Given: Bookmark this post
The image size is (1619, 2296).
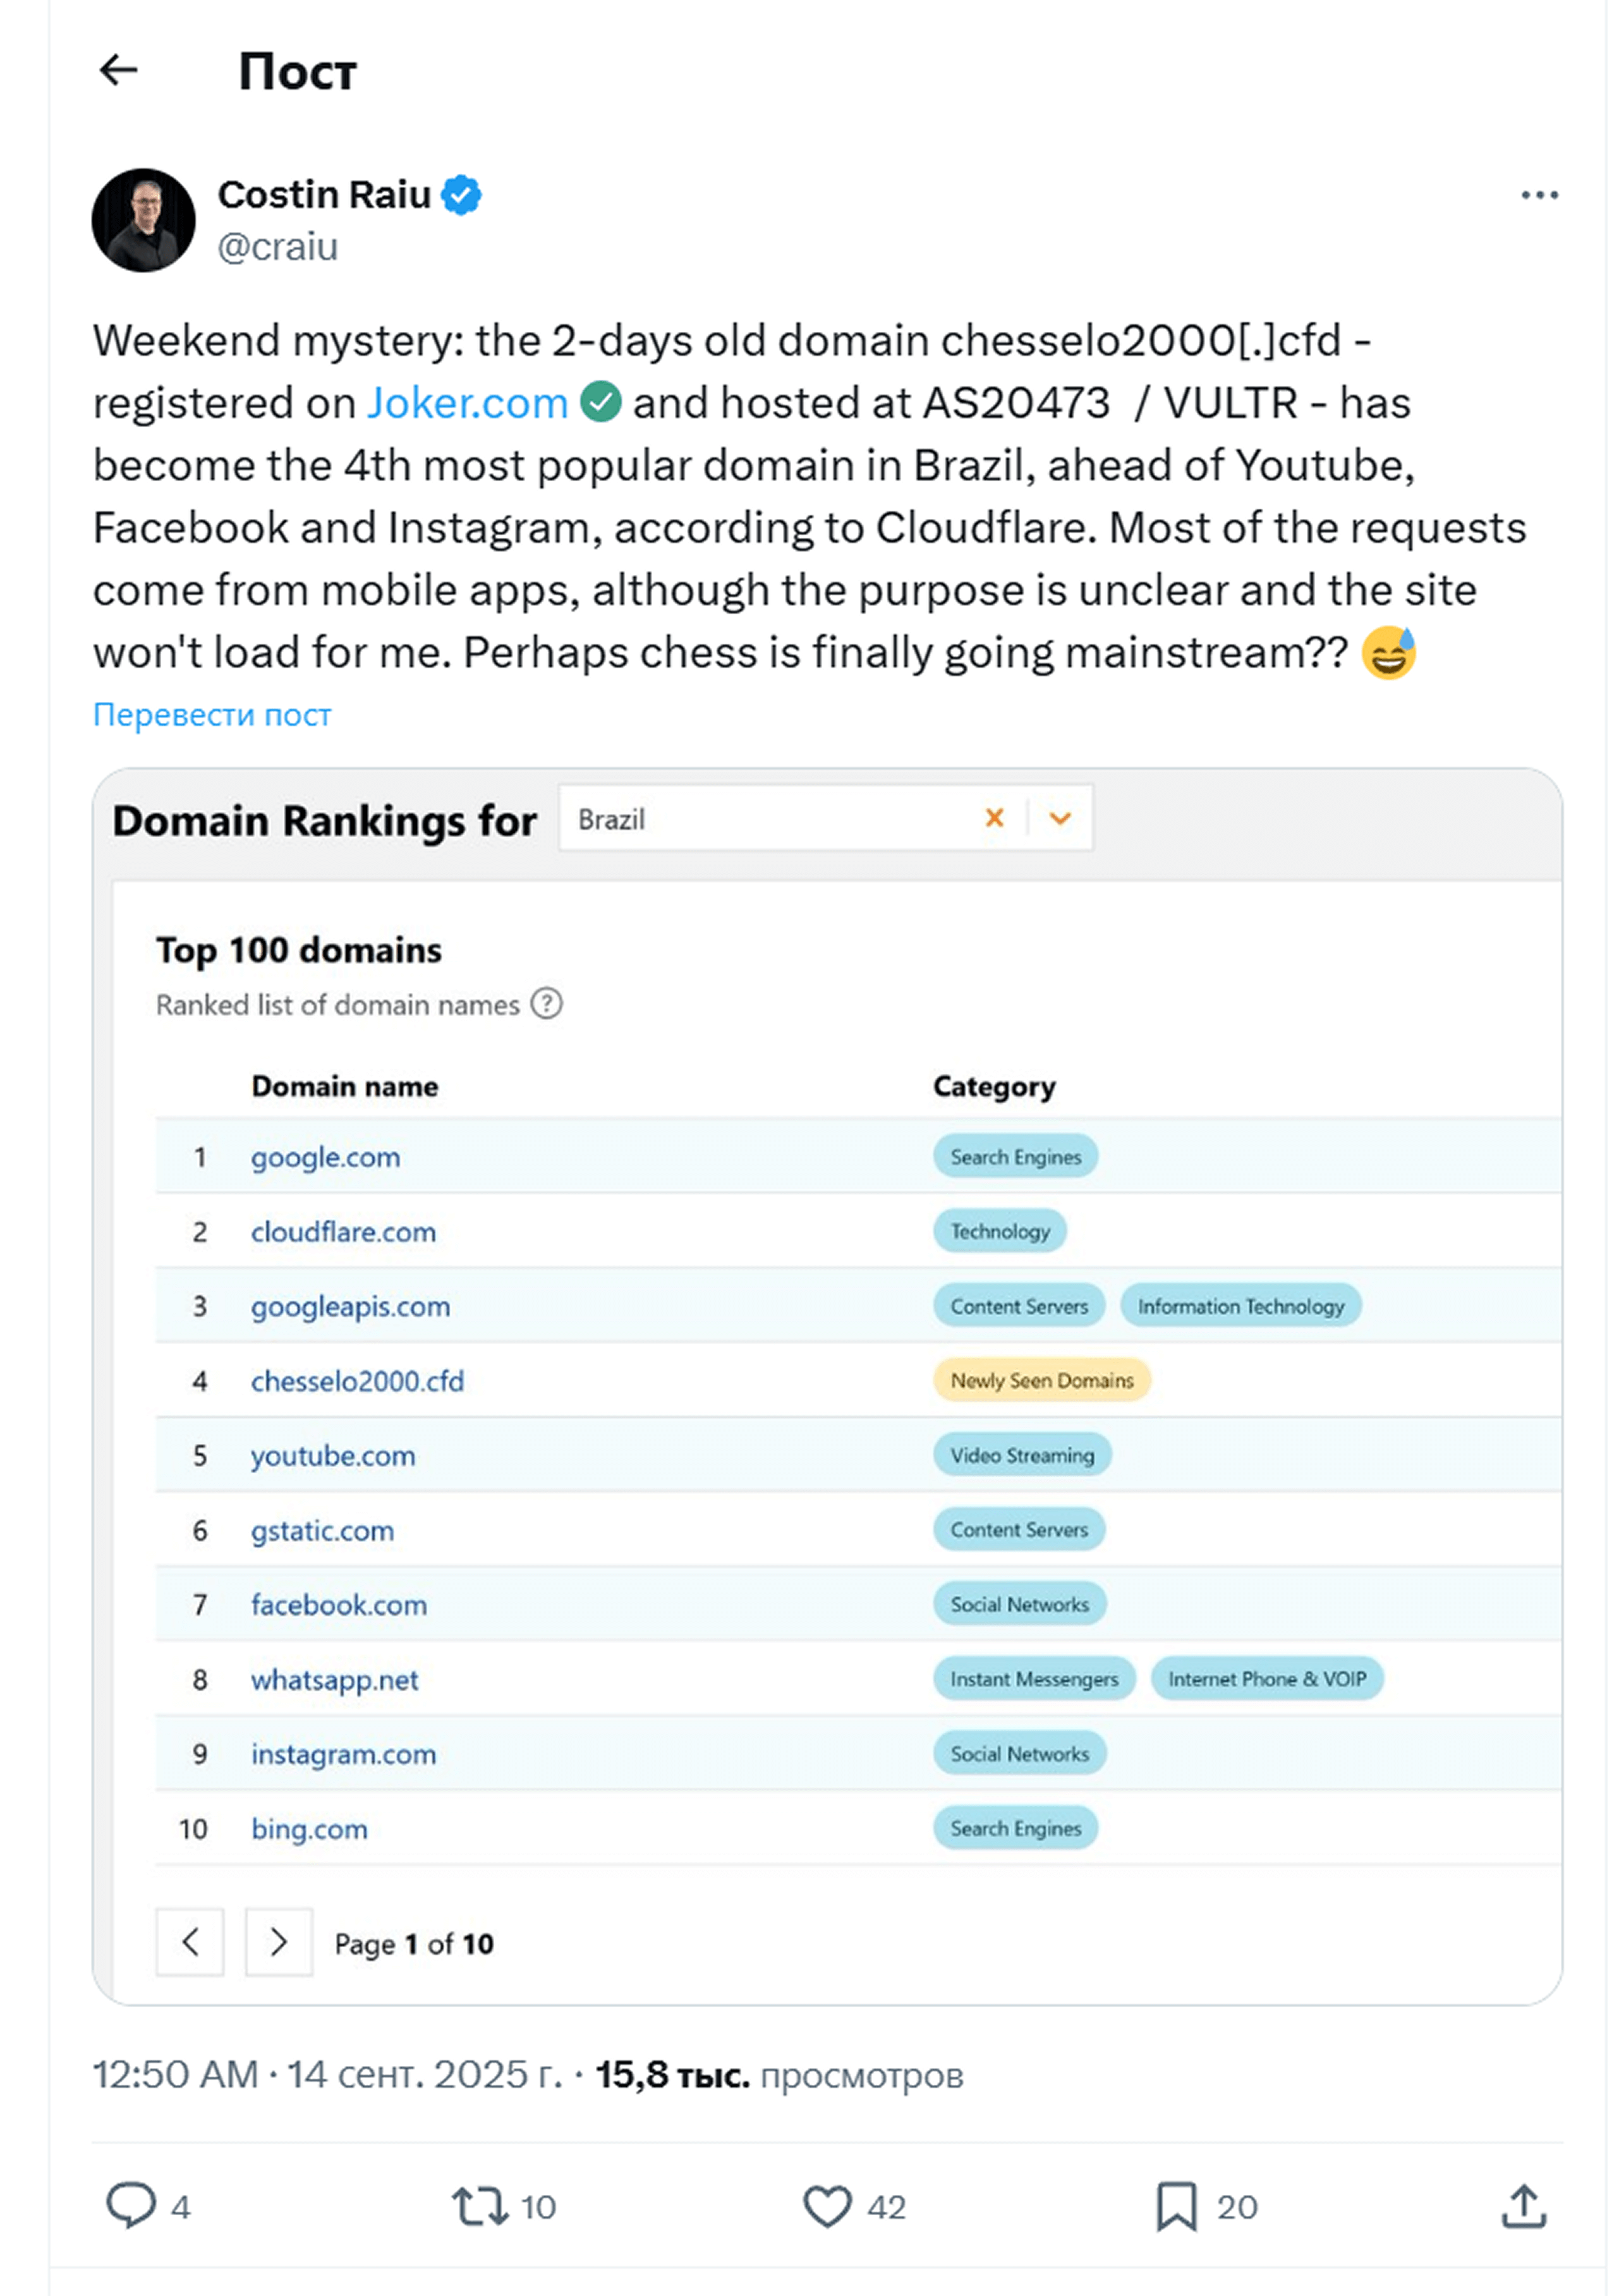Looking at the screenshot, I should (1176, 2206).
